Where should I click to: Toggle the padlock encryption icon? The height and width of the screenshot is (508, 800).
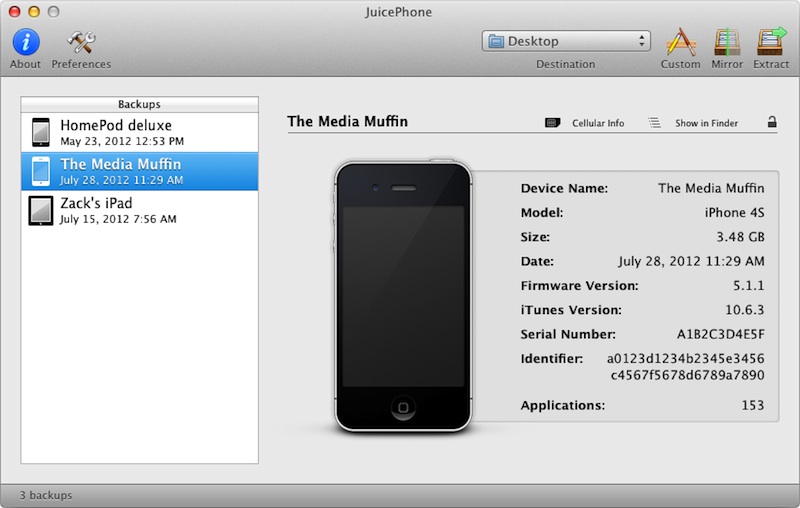click(x=772, y=122)
